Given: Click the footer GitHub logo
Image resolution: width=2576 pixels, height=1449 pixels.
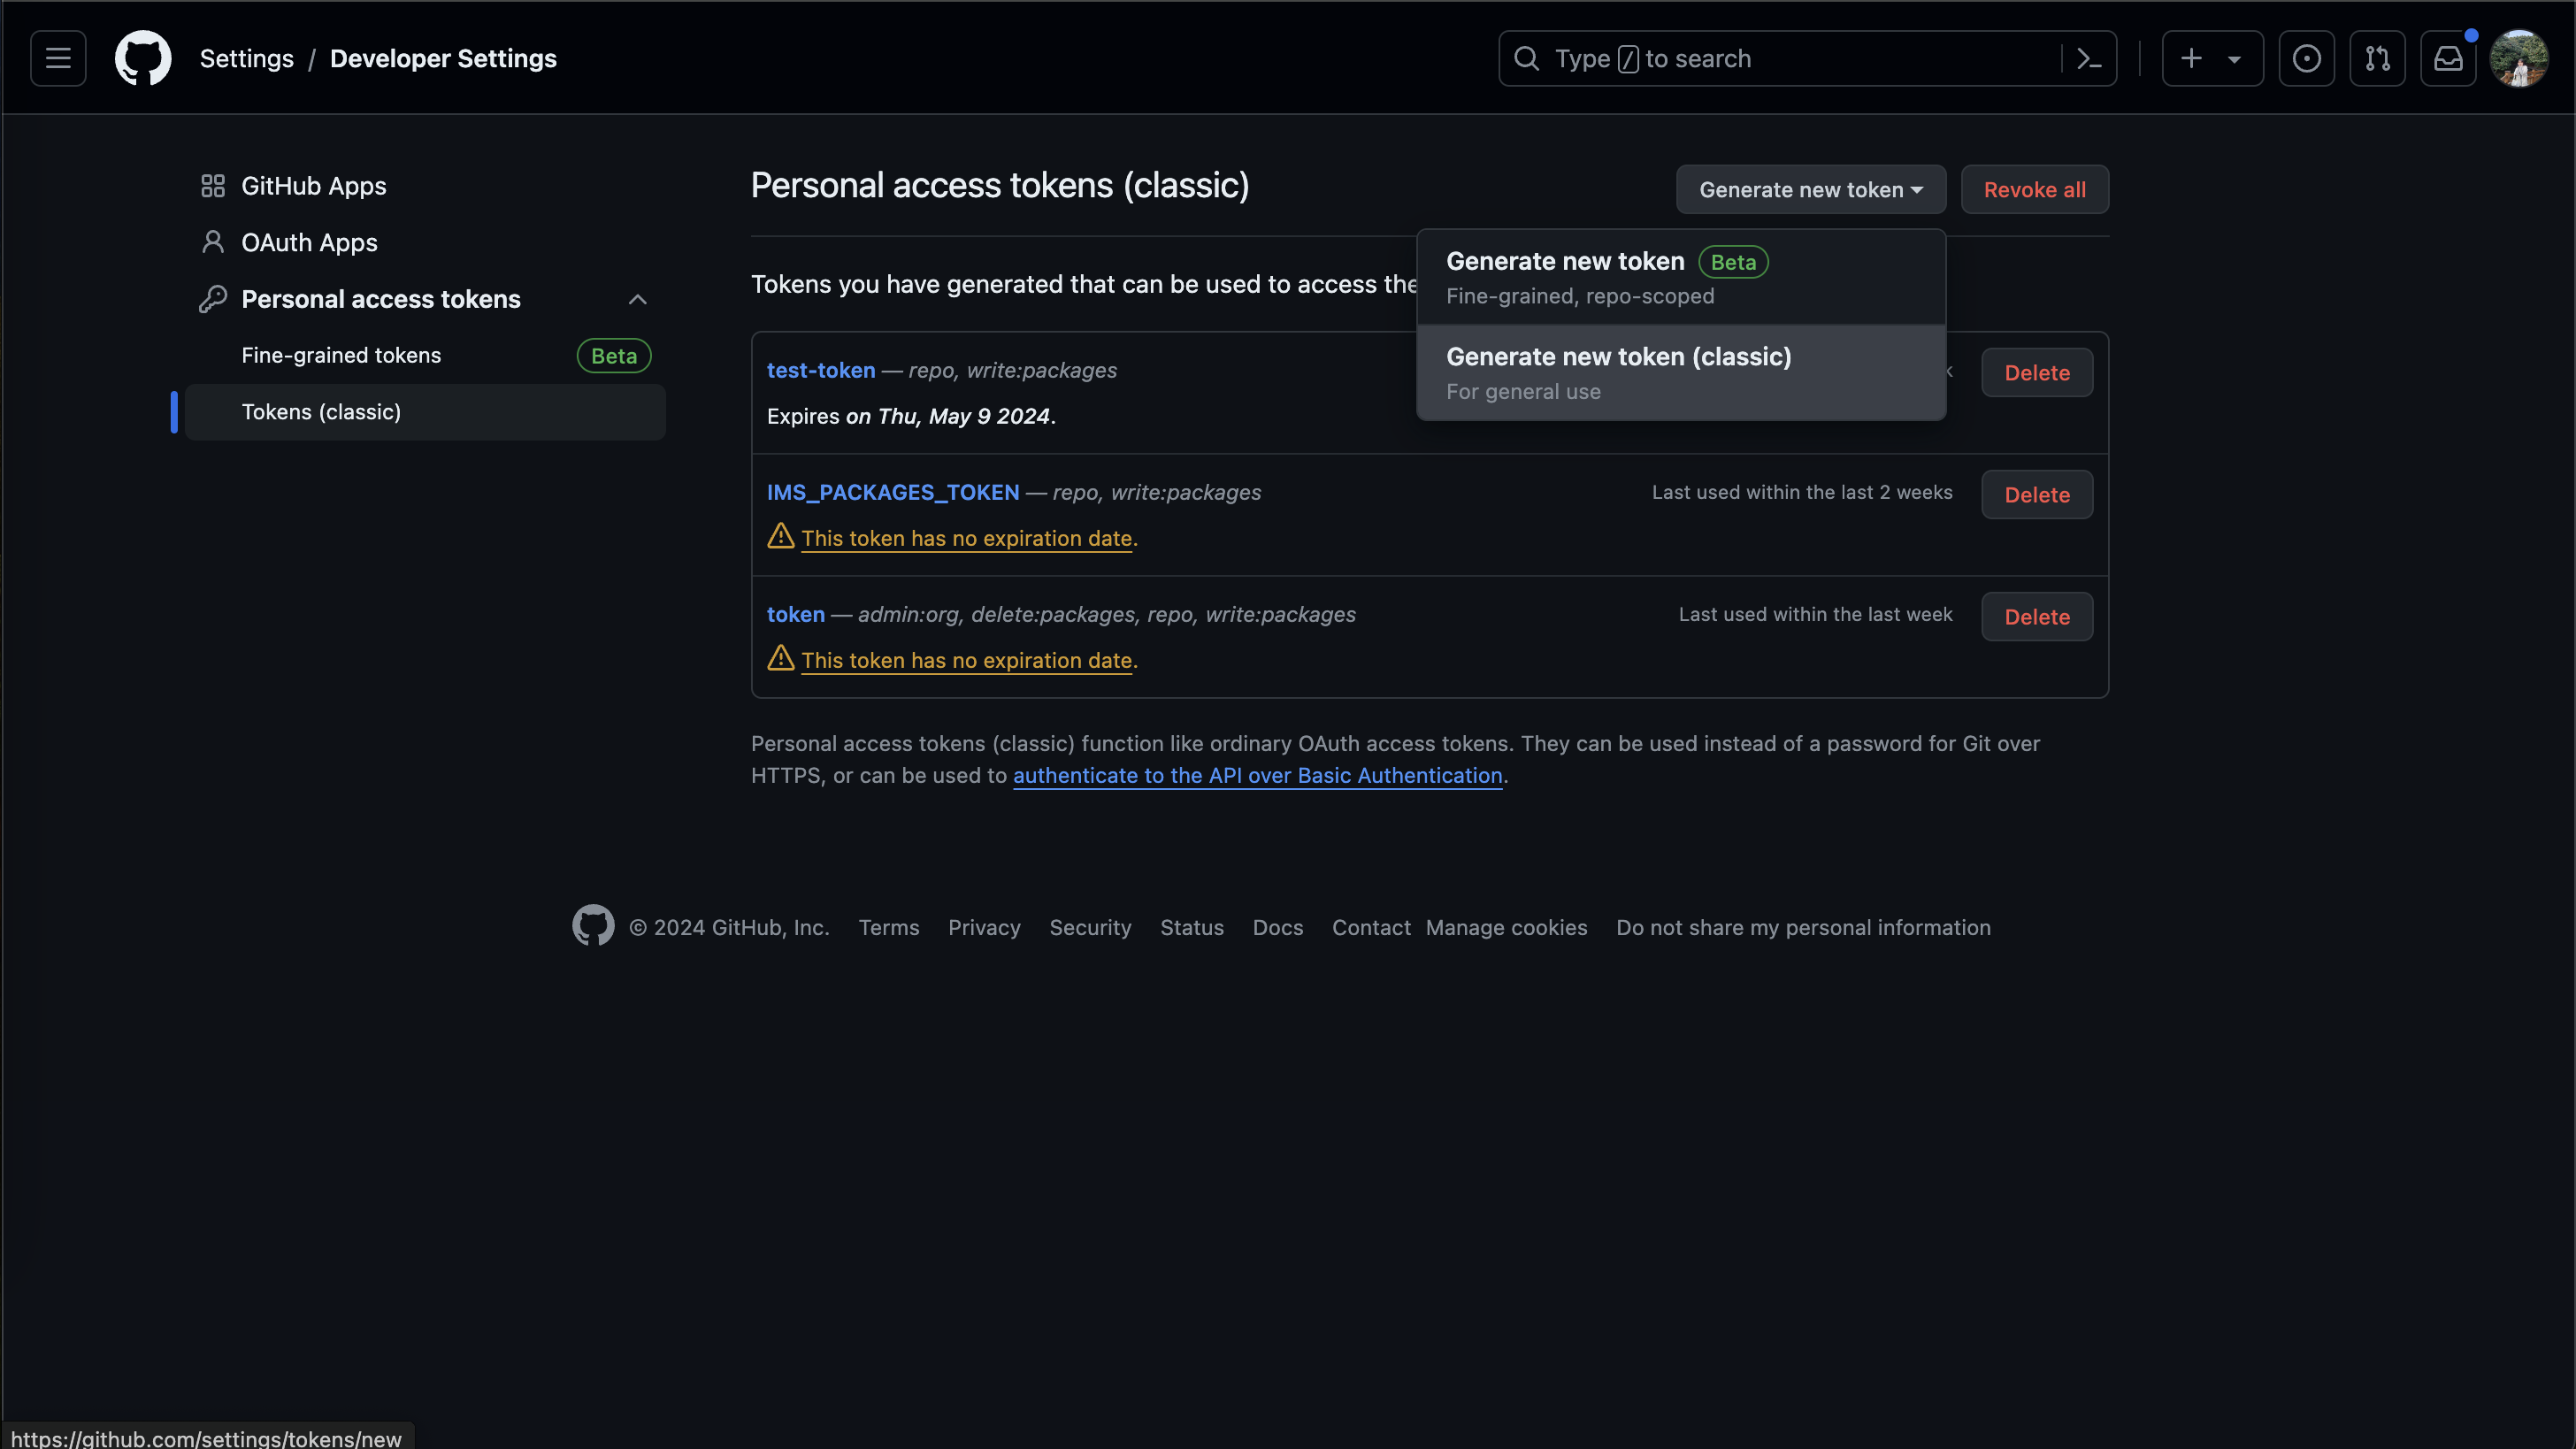Looking at the screenshot, I should tap(593, 926).
